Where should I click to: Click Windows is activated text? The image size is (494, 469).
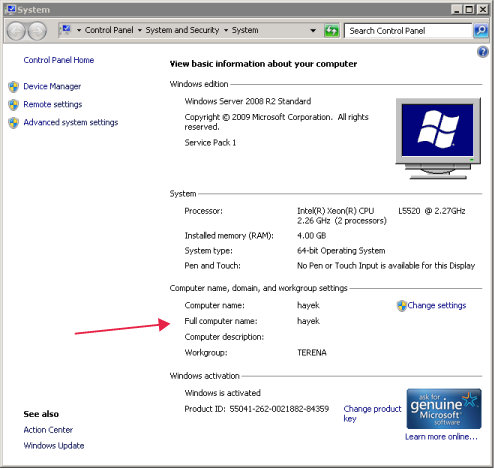[x=222, y=393]
